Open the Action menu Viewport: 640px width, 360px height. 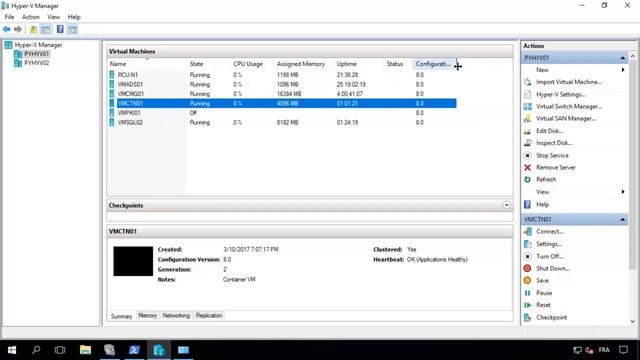pos(31,17)
